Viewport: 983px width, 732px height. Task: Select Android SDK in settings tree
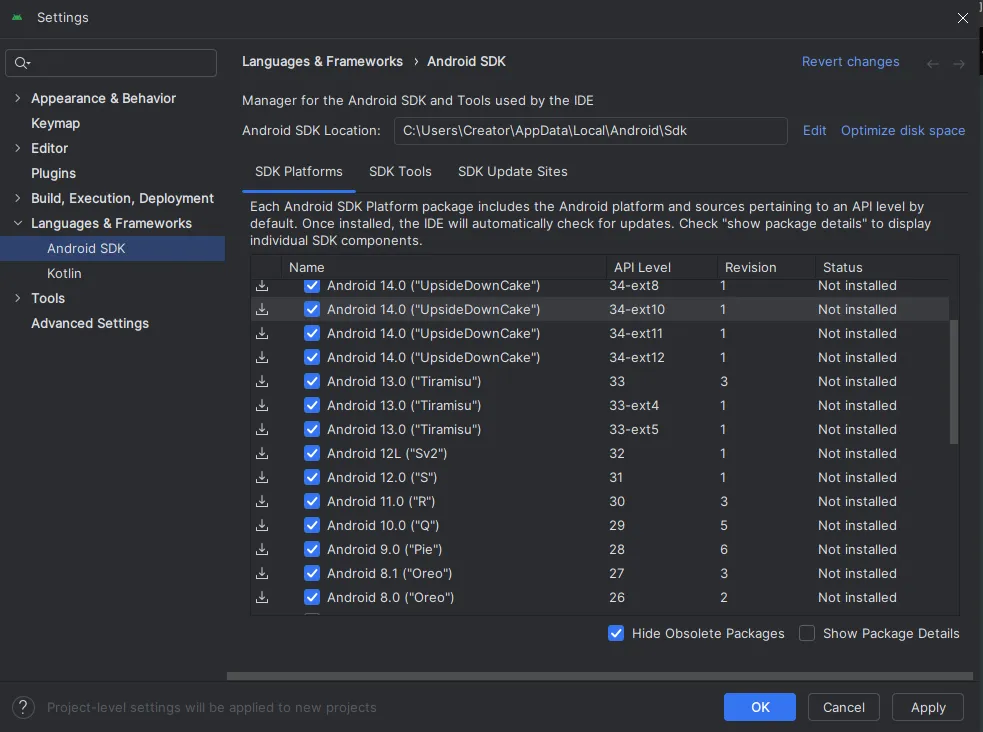coord(113,248)
